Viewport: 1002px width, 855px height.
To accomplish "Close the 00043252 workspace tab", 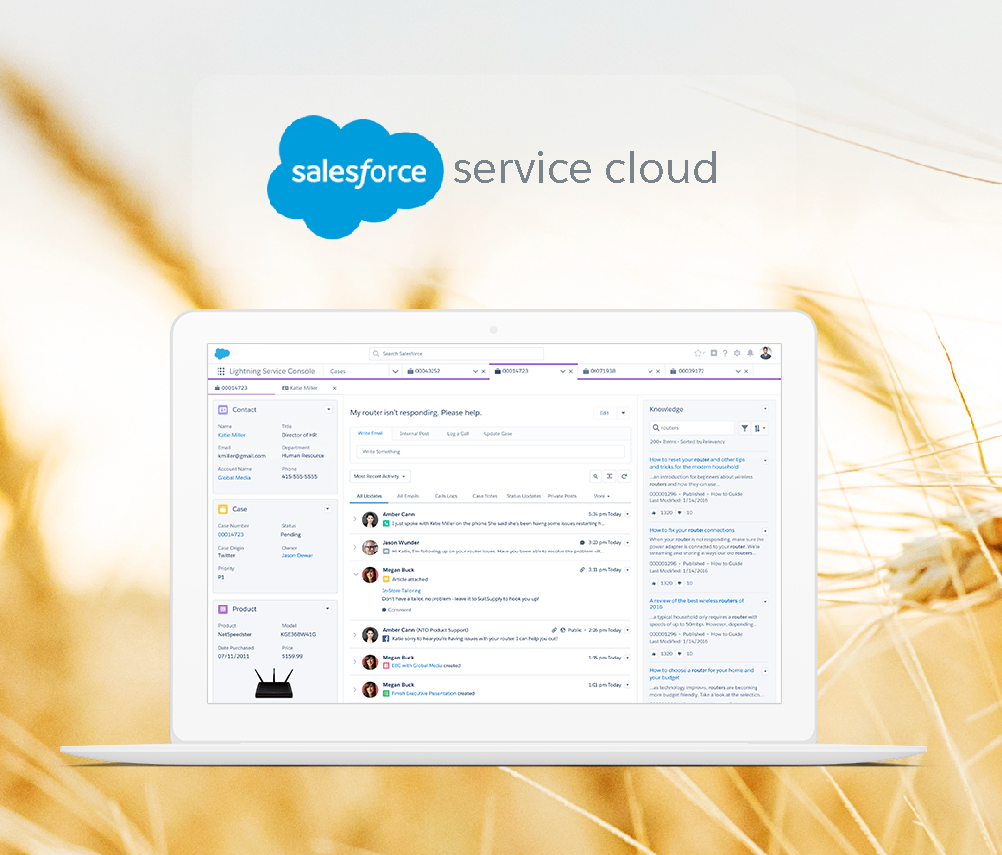I will pyautogui.click(x=484, y=371).
